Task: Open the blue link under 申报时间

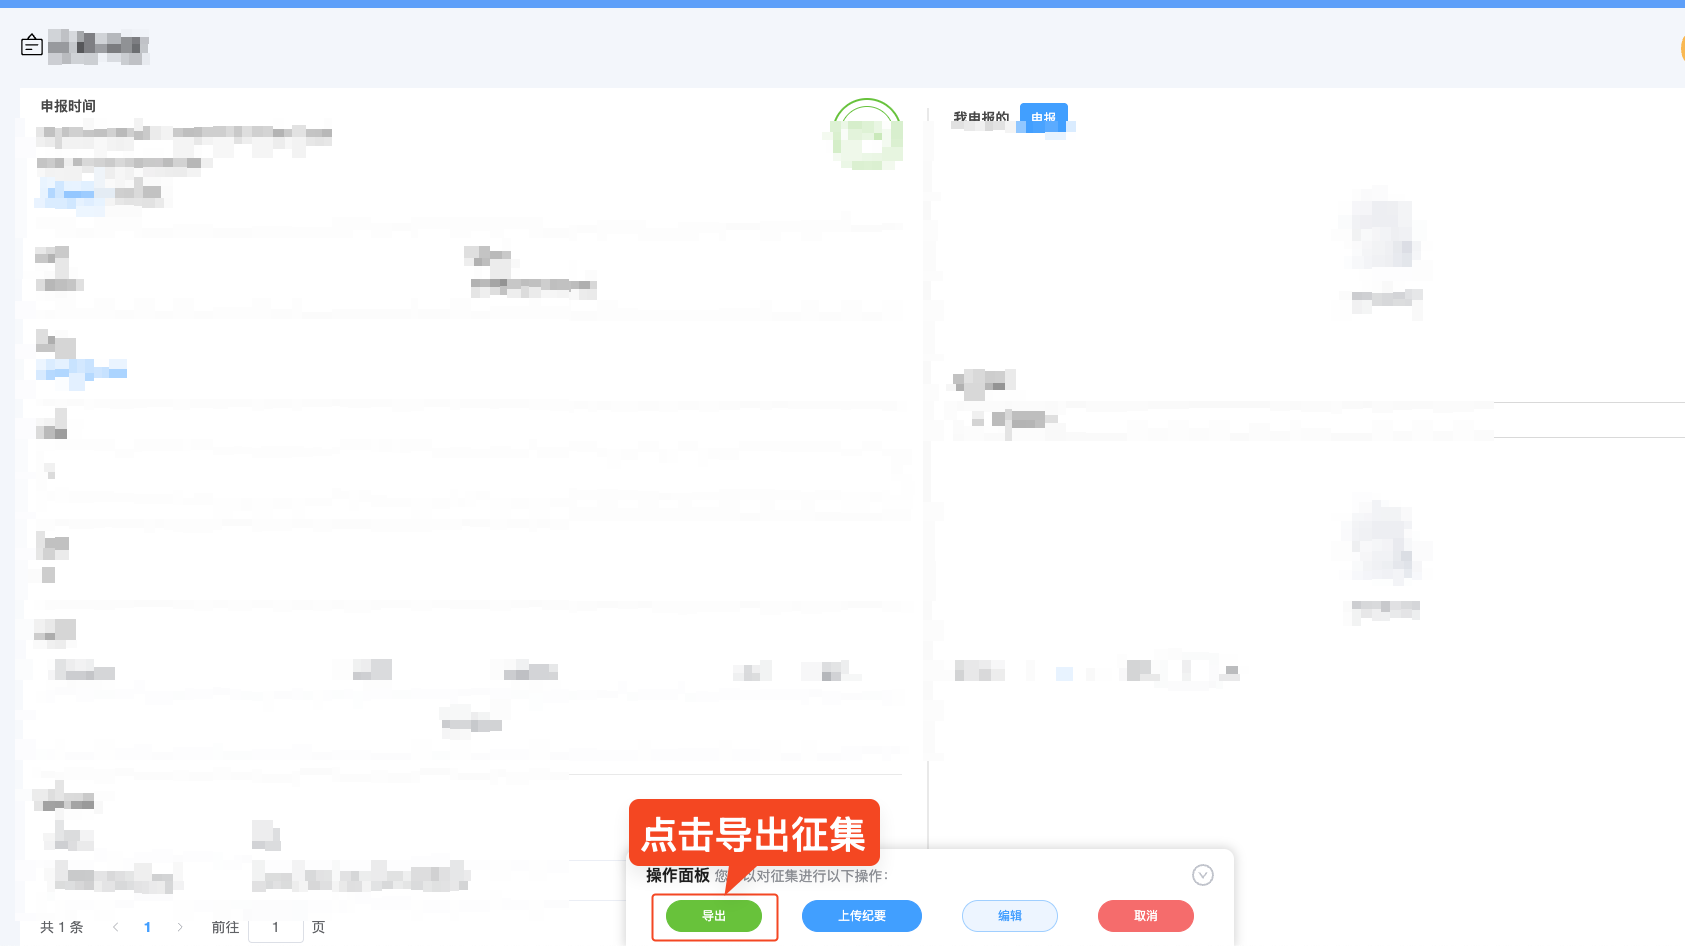Action: (68, 193)
